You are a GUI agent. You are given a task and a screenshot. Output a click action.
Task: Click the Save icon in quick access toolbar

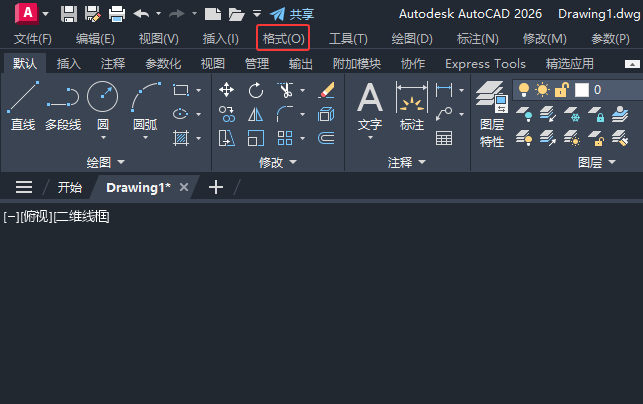click(x=69, y=14)
